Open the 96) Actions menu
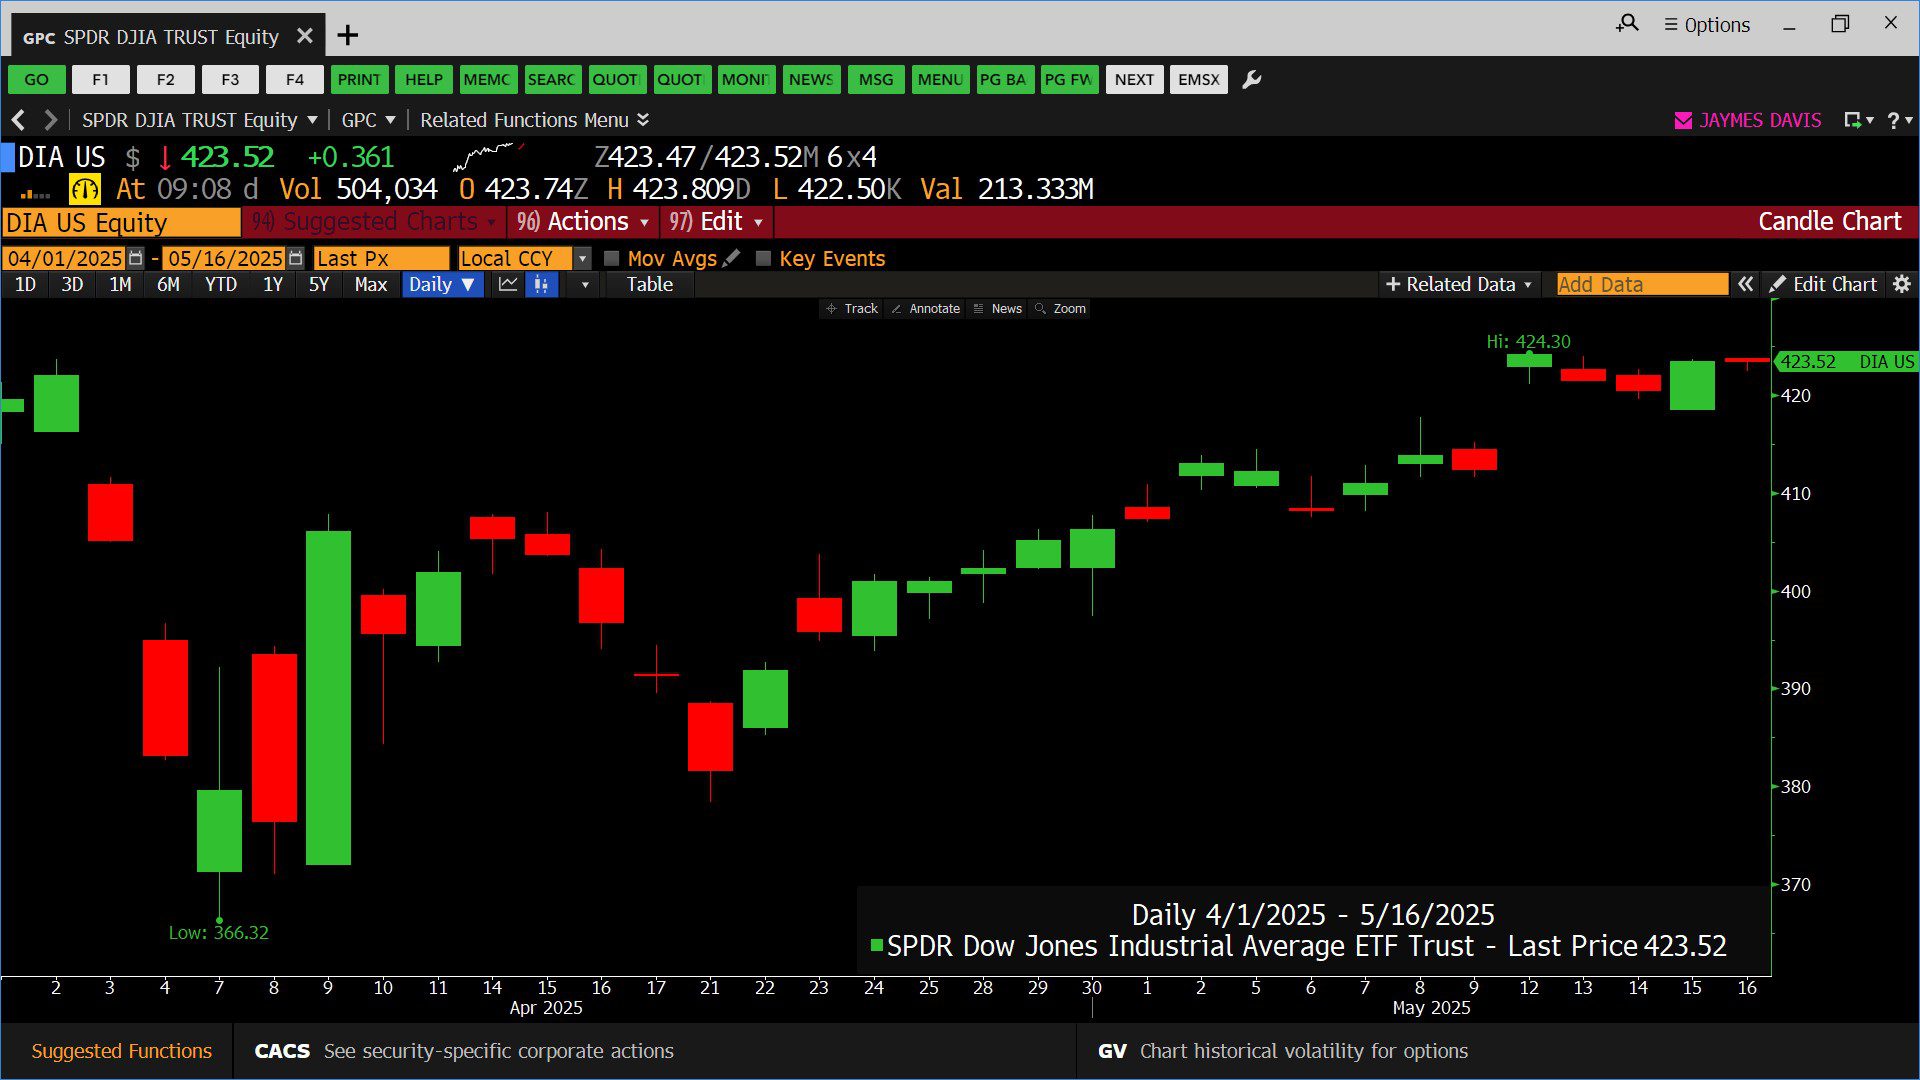This screenshot has width=1920, height=1080. pos(584,222)
